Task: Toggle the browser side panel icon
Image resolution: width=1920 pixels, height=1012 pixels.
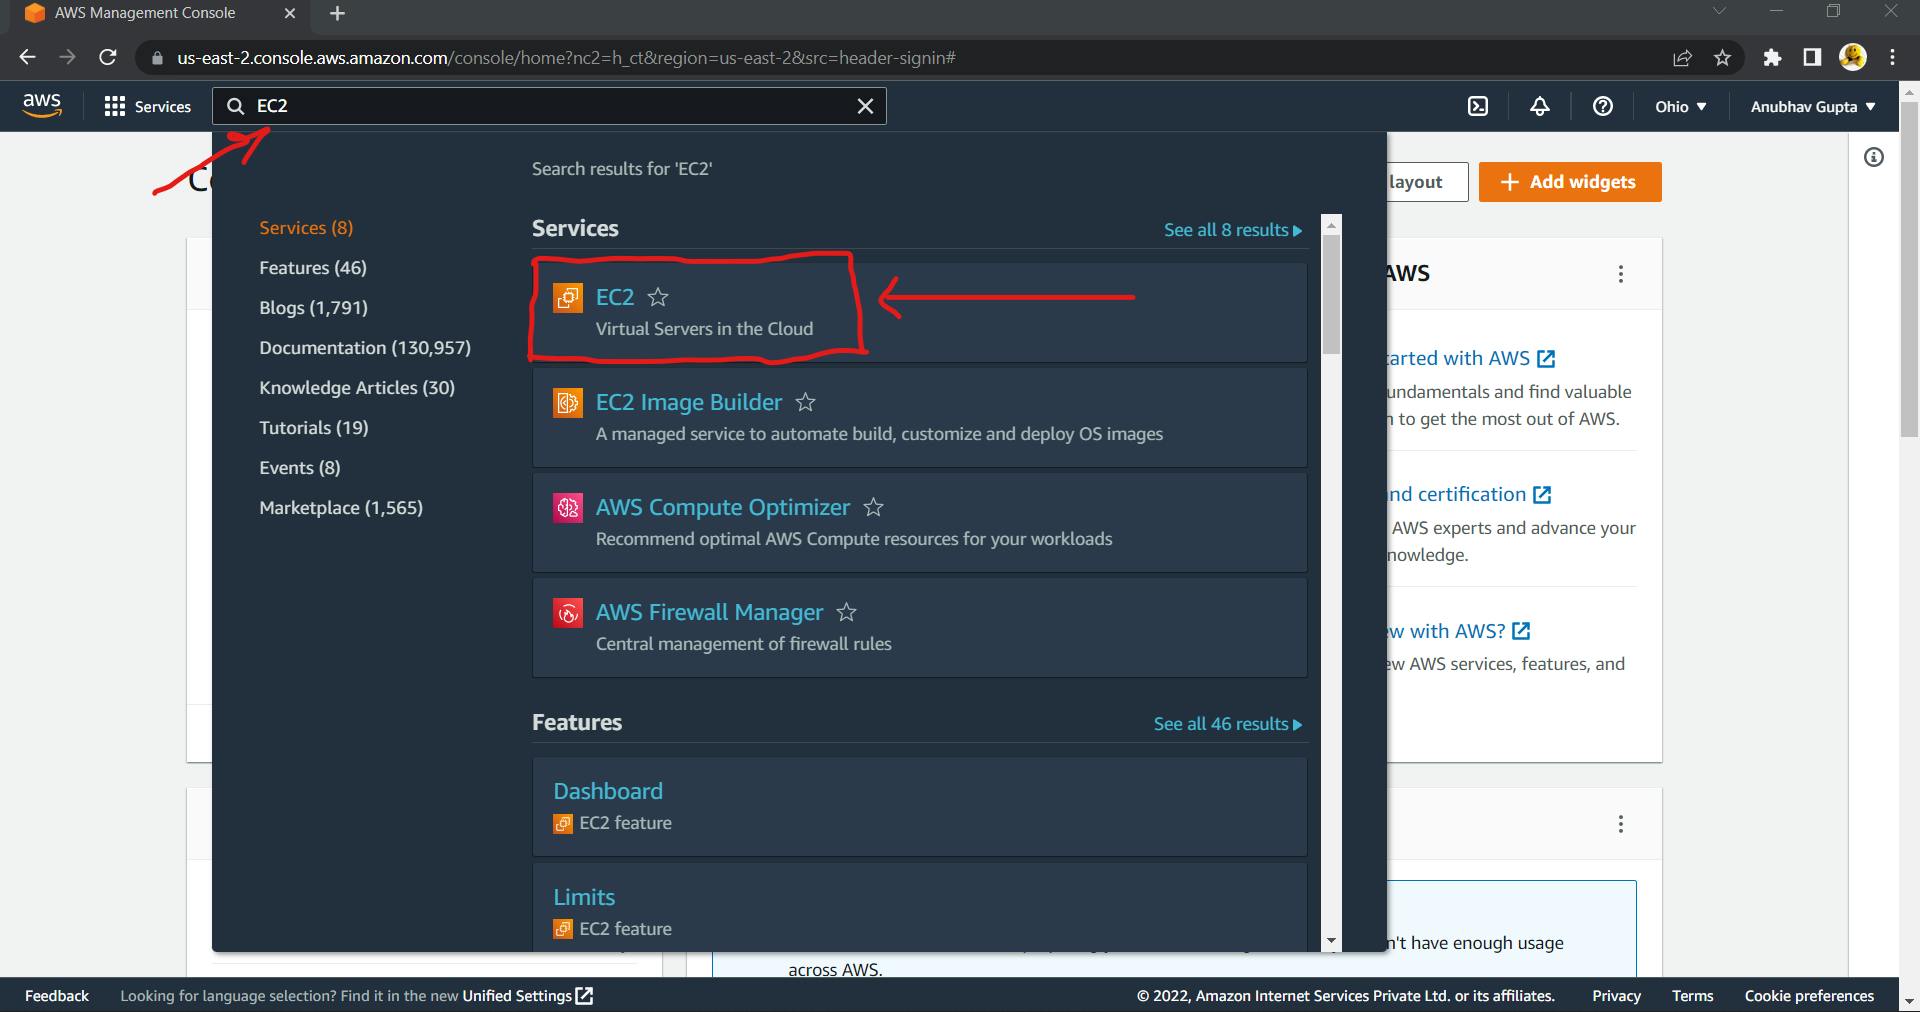Action: tap(1812, 58)
